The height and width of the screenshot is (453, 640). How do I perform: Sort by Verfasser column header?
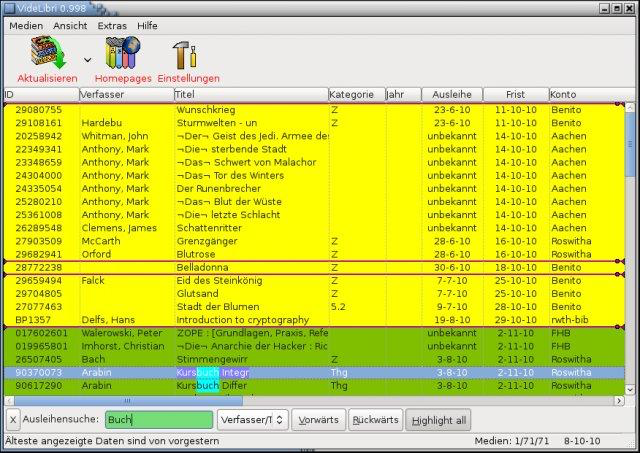tap(127, 94)
